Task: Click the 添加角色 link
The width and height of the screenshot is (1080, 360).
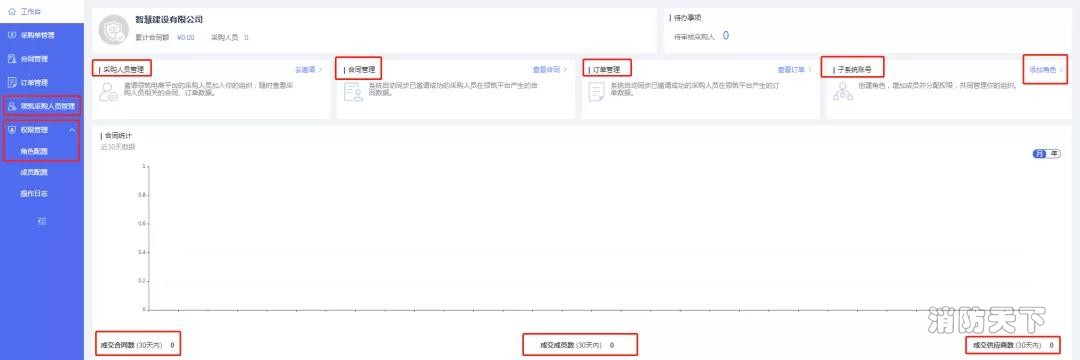Action: tap(1046, 70)
